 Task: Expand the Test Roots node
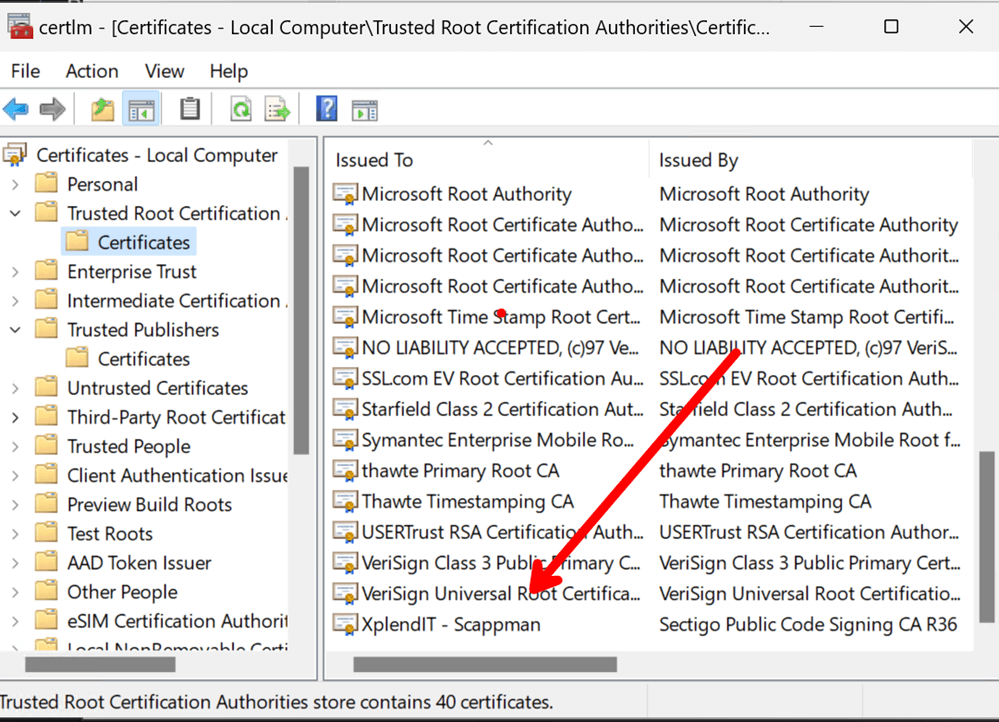click(15, 534)
